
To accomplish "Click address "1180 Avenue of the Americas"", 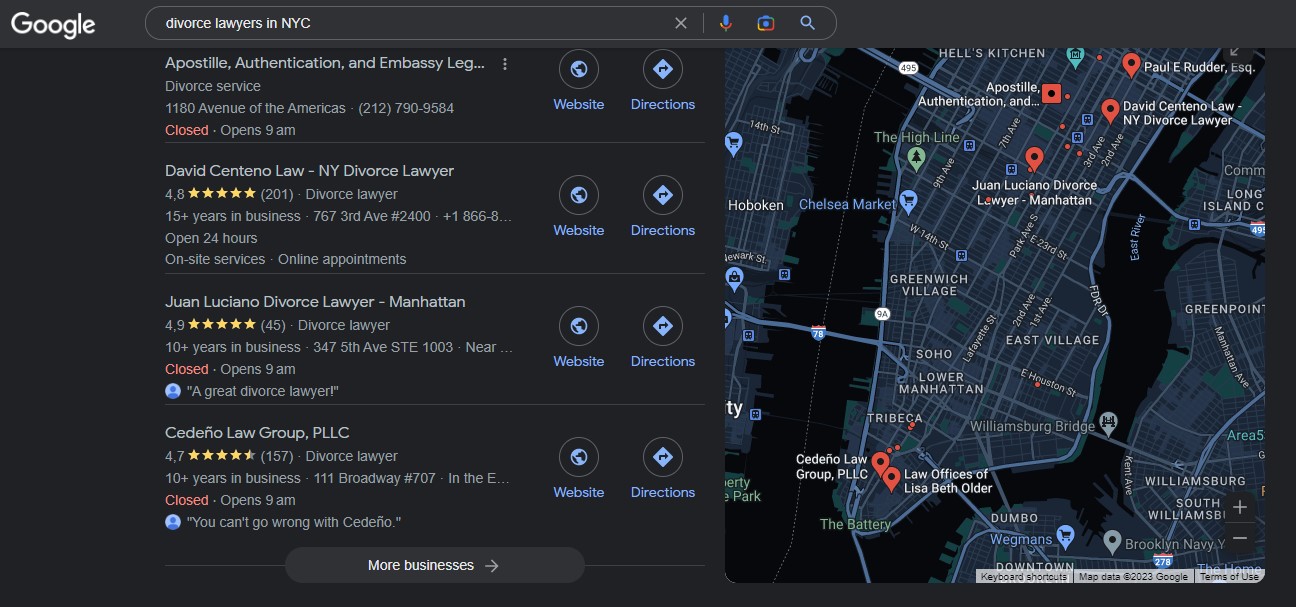I will [x=255, y=108].
